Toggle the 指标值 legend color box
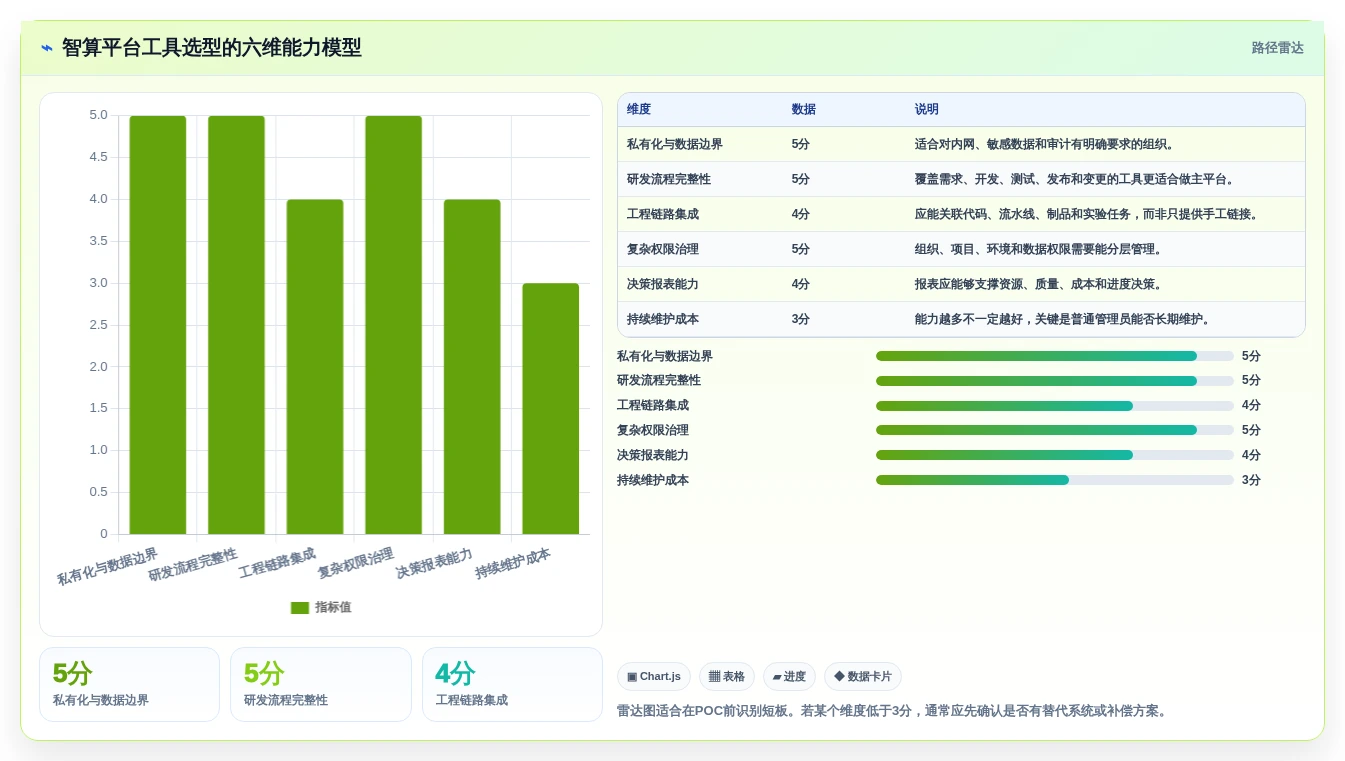This screenshot has height=761, width=1345. click(x=300, y=607)
